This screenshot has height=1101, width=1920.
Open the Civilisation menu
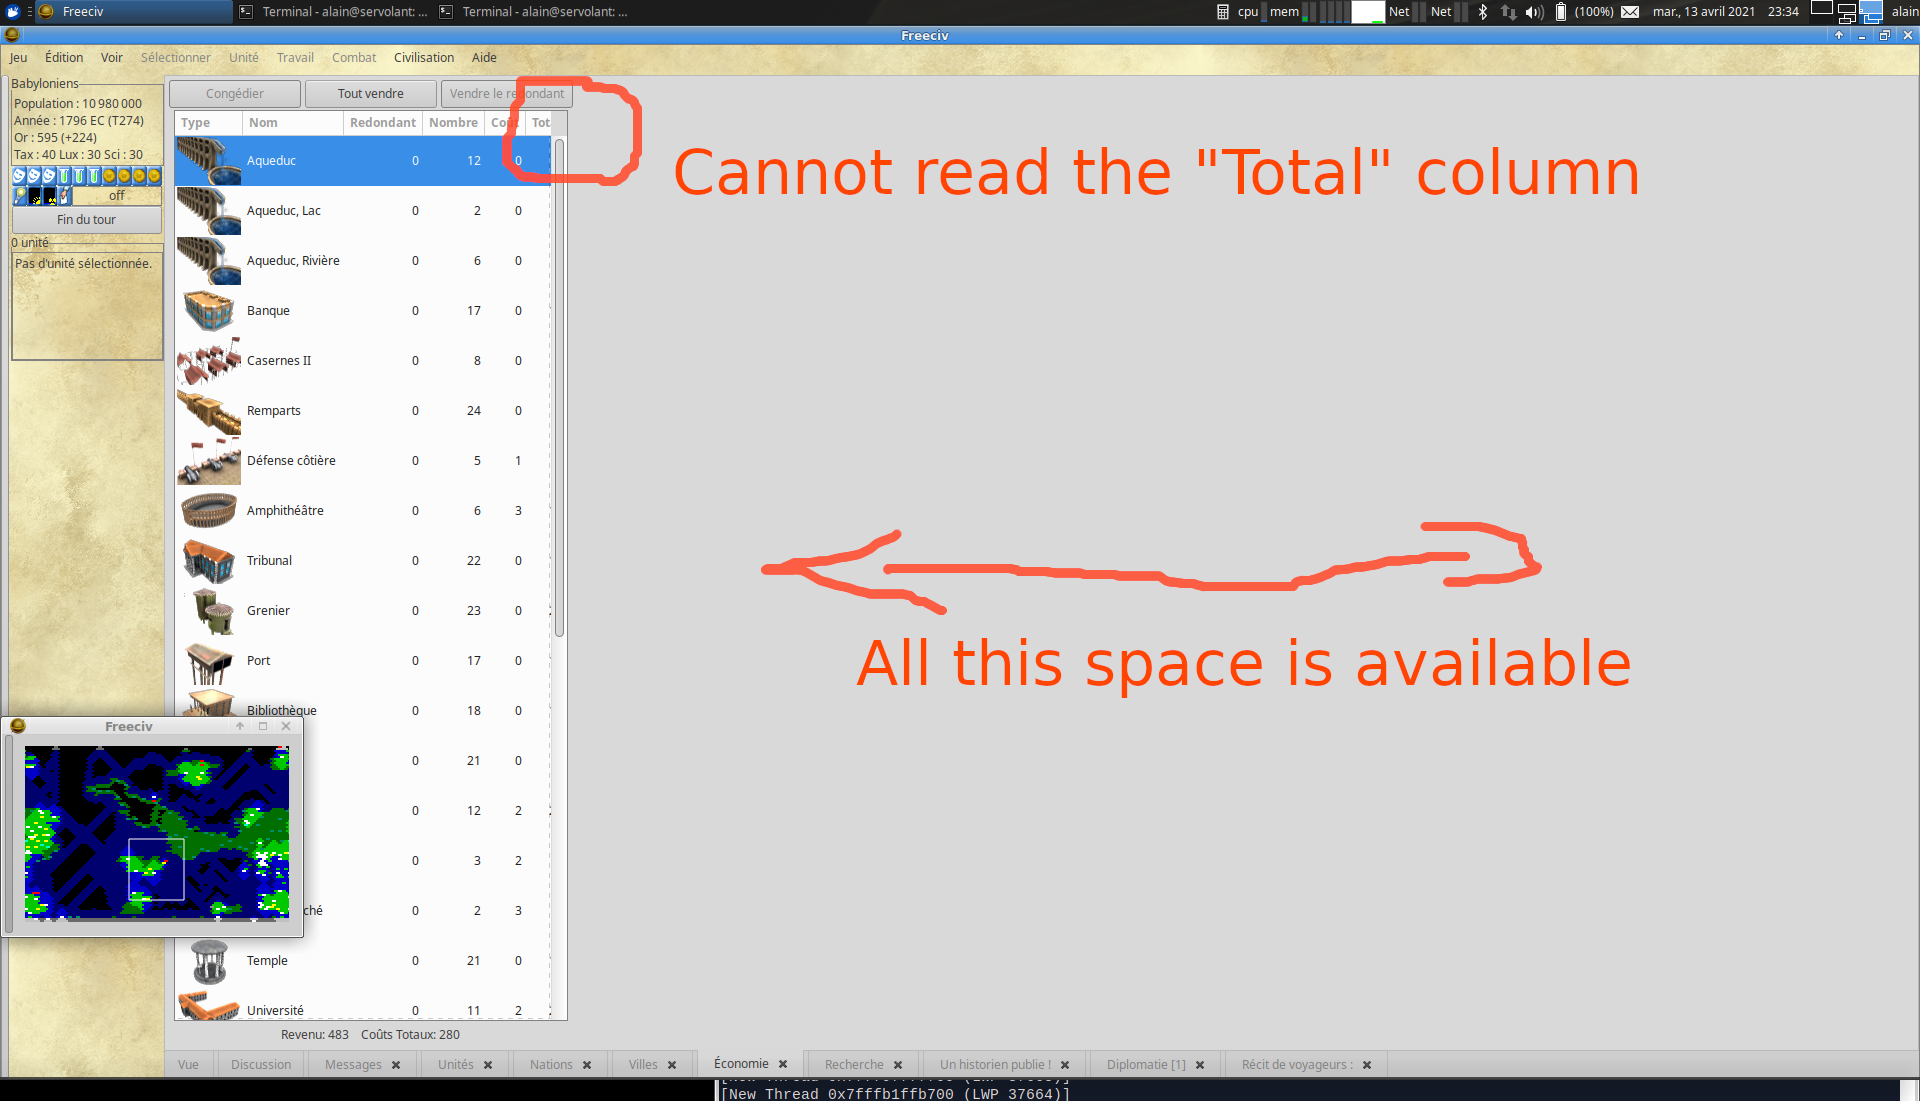[x=423, y=57]
